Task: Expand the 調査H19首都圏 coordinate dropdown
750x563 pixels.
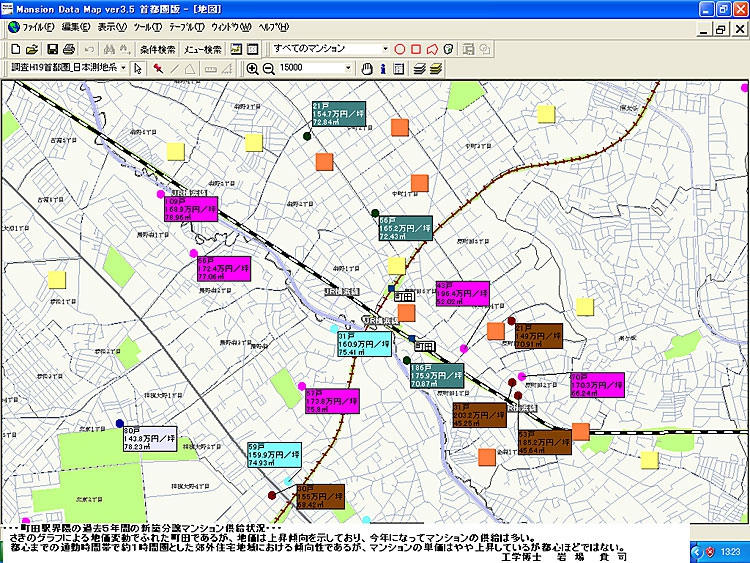Action: tap(122, 68)
